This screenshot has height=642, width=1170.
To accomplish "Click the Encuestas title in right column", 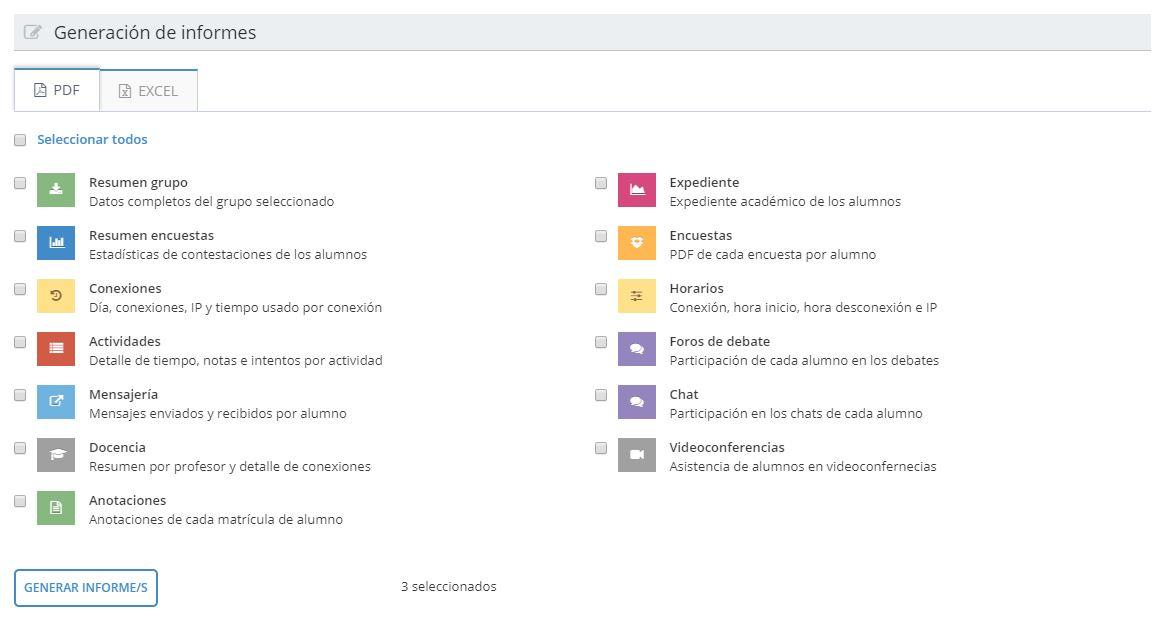I will pyautogui.click(x=701, y=235).
